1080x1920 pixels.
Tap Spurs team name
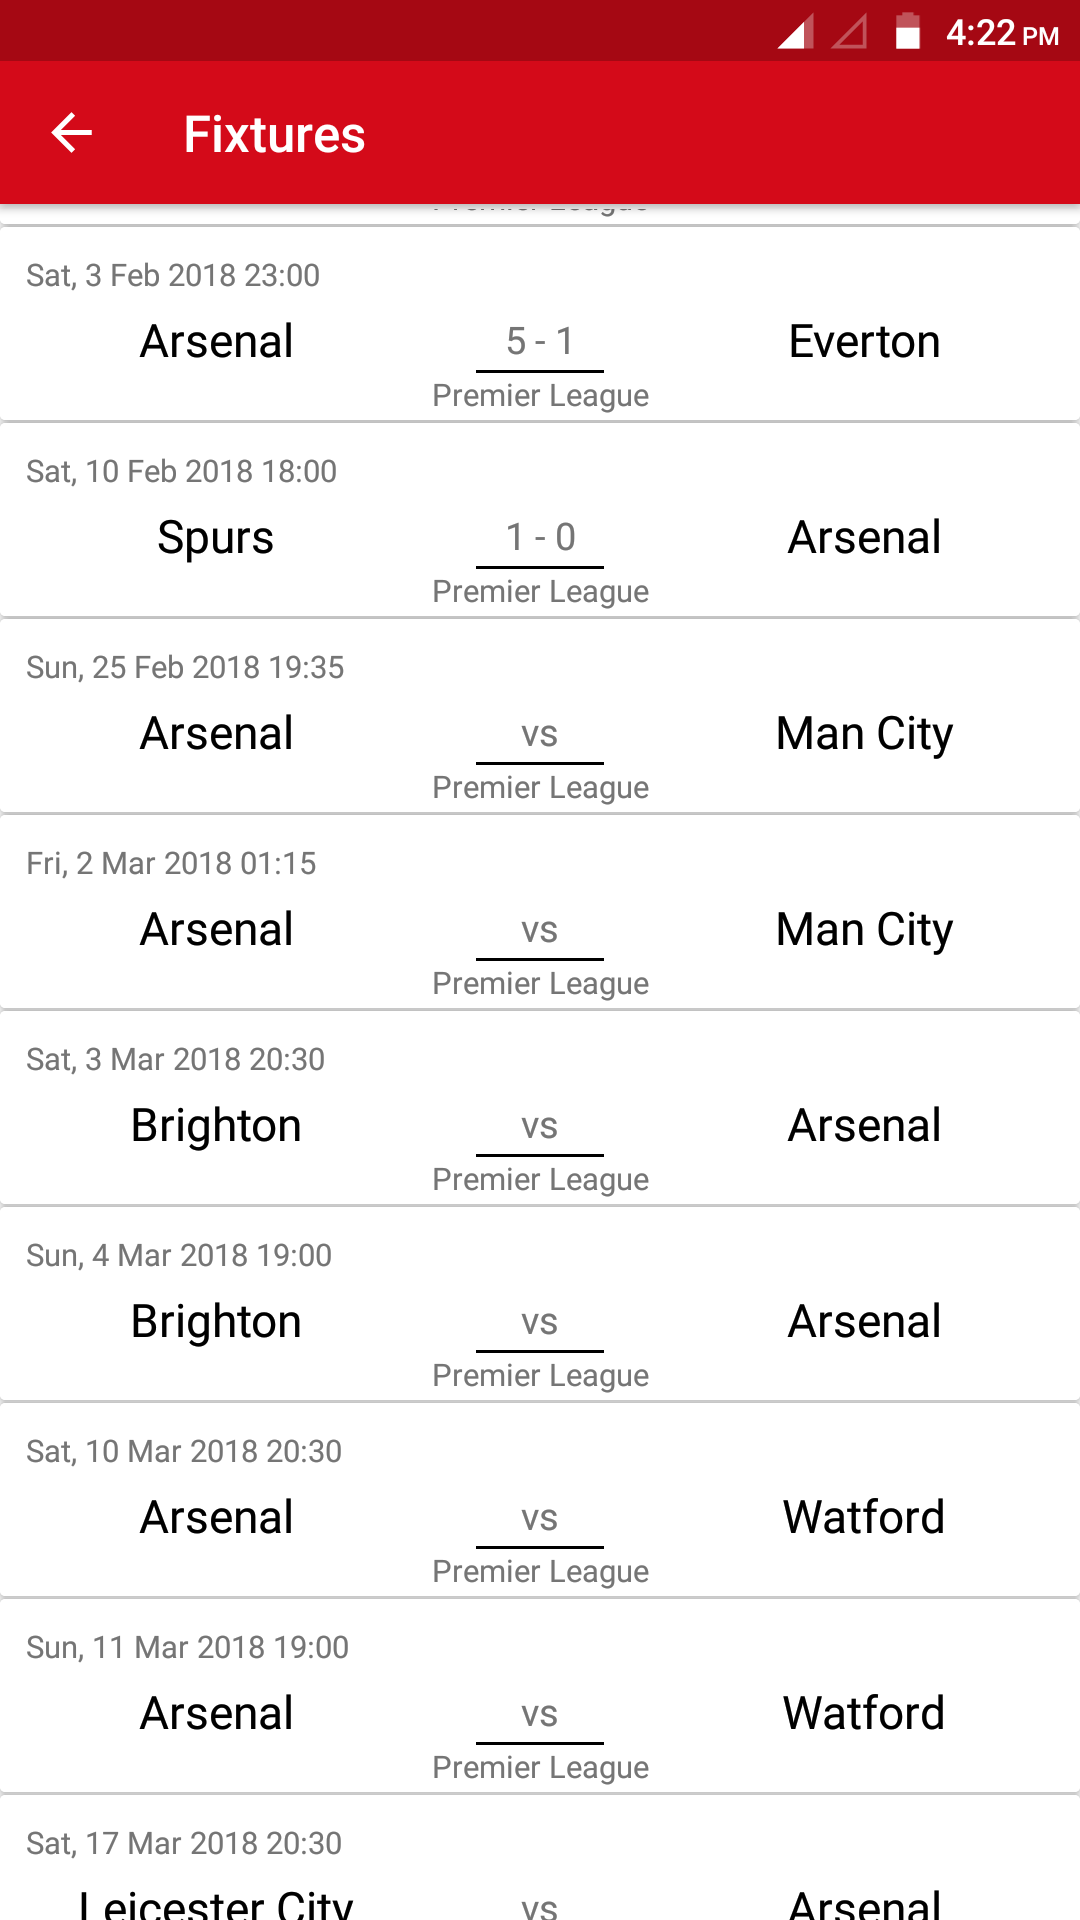(x=216, y=538)
